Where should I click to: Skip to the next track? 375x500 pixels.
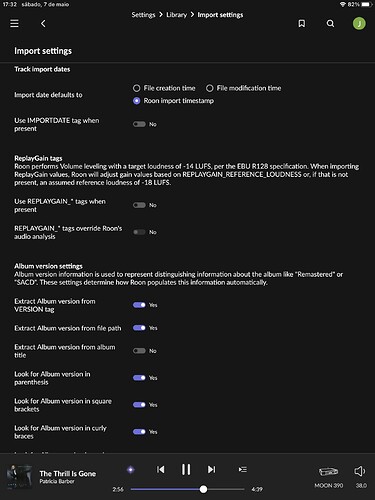211,469
